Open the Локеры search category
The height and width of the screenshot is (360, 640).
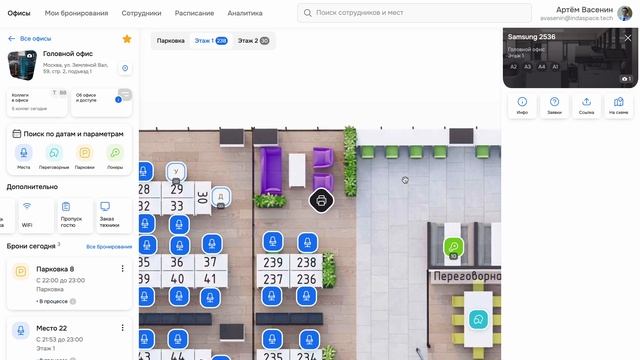(115, 157)
